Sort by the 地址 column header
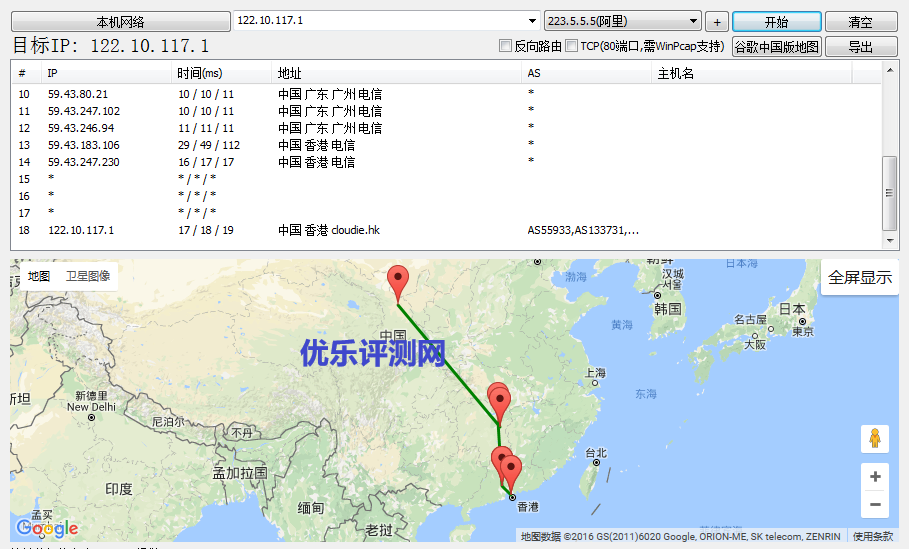 click(396, 73)
